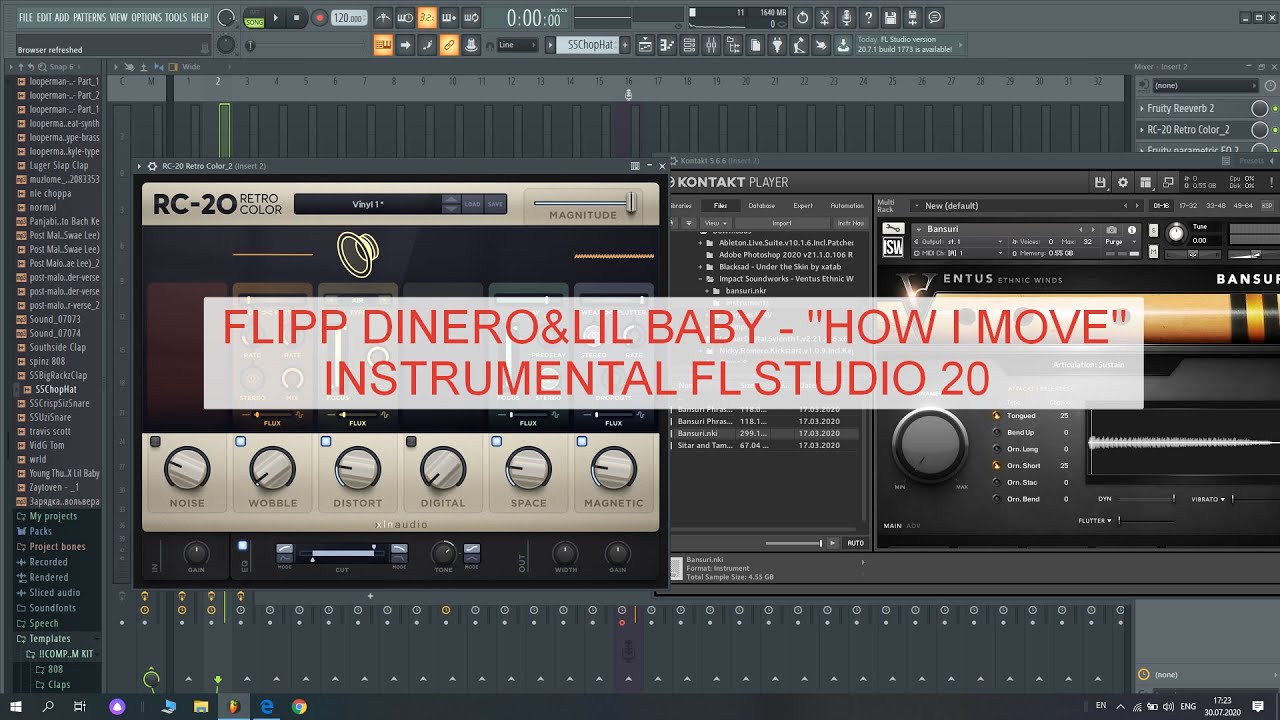Viewport: 1280px width, 720px height.
Task: Adjust the CUT filter range slider
Action: (x=343, y=553)
